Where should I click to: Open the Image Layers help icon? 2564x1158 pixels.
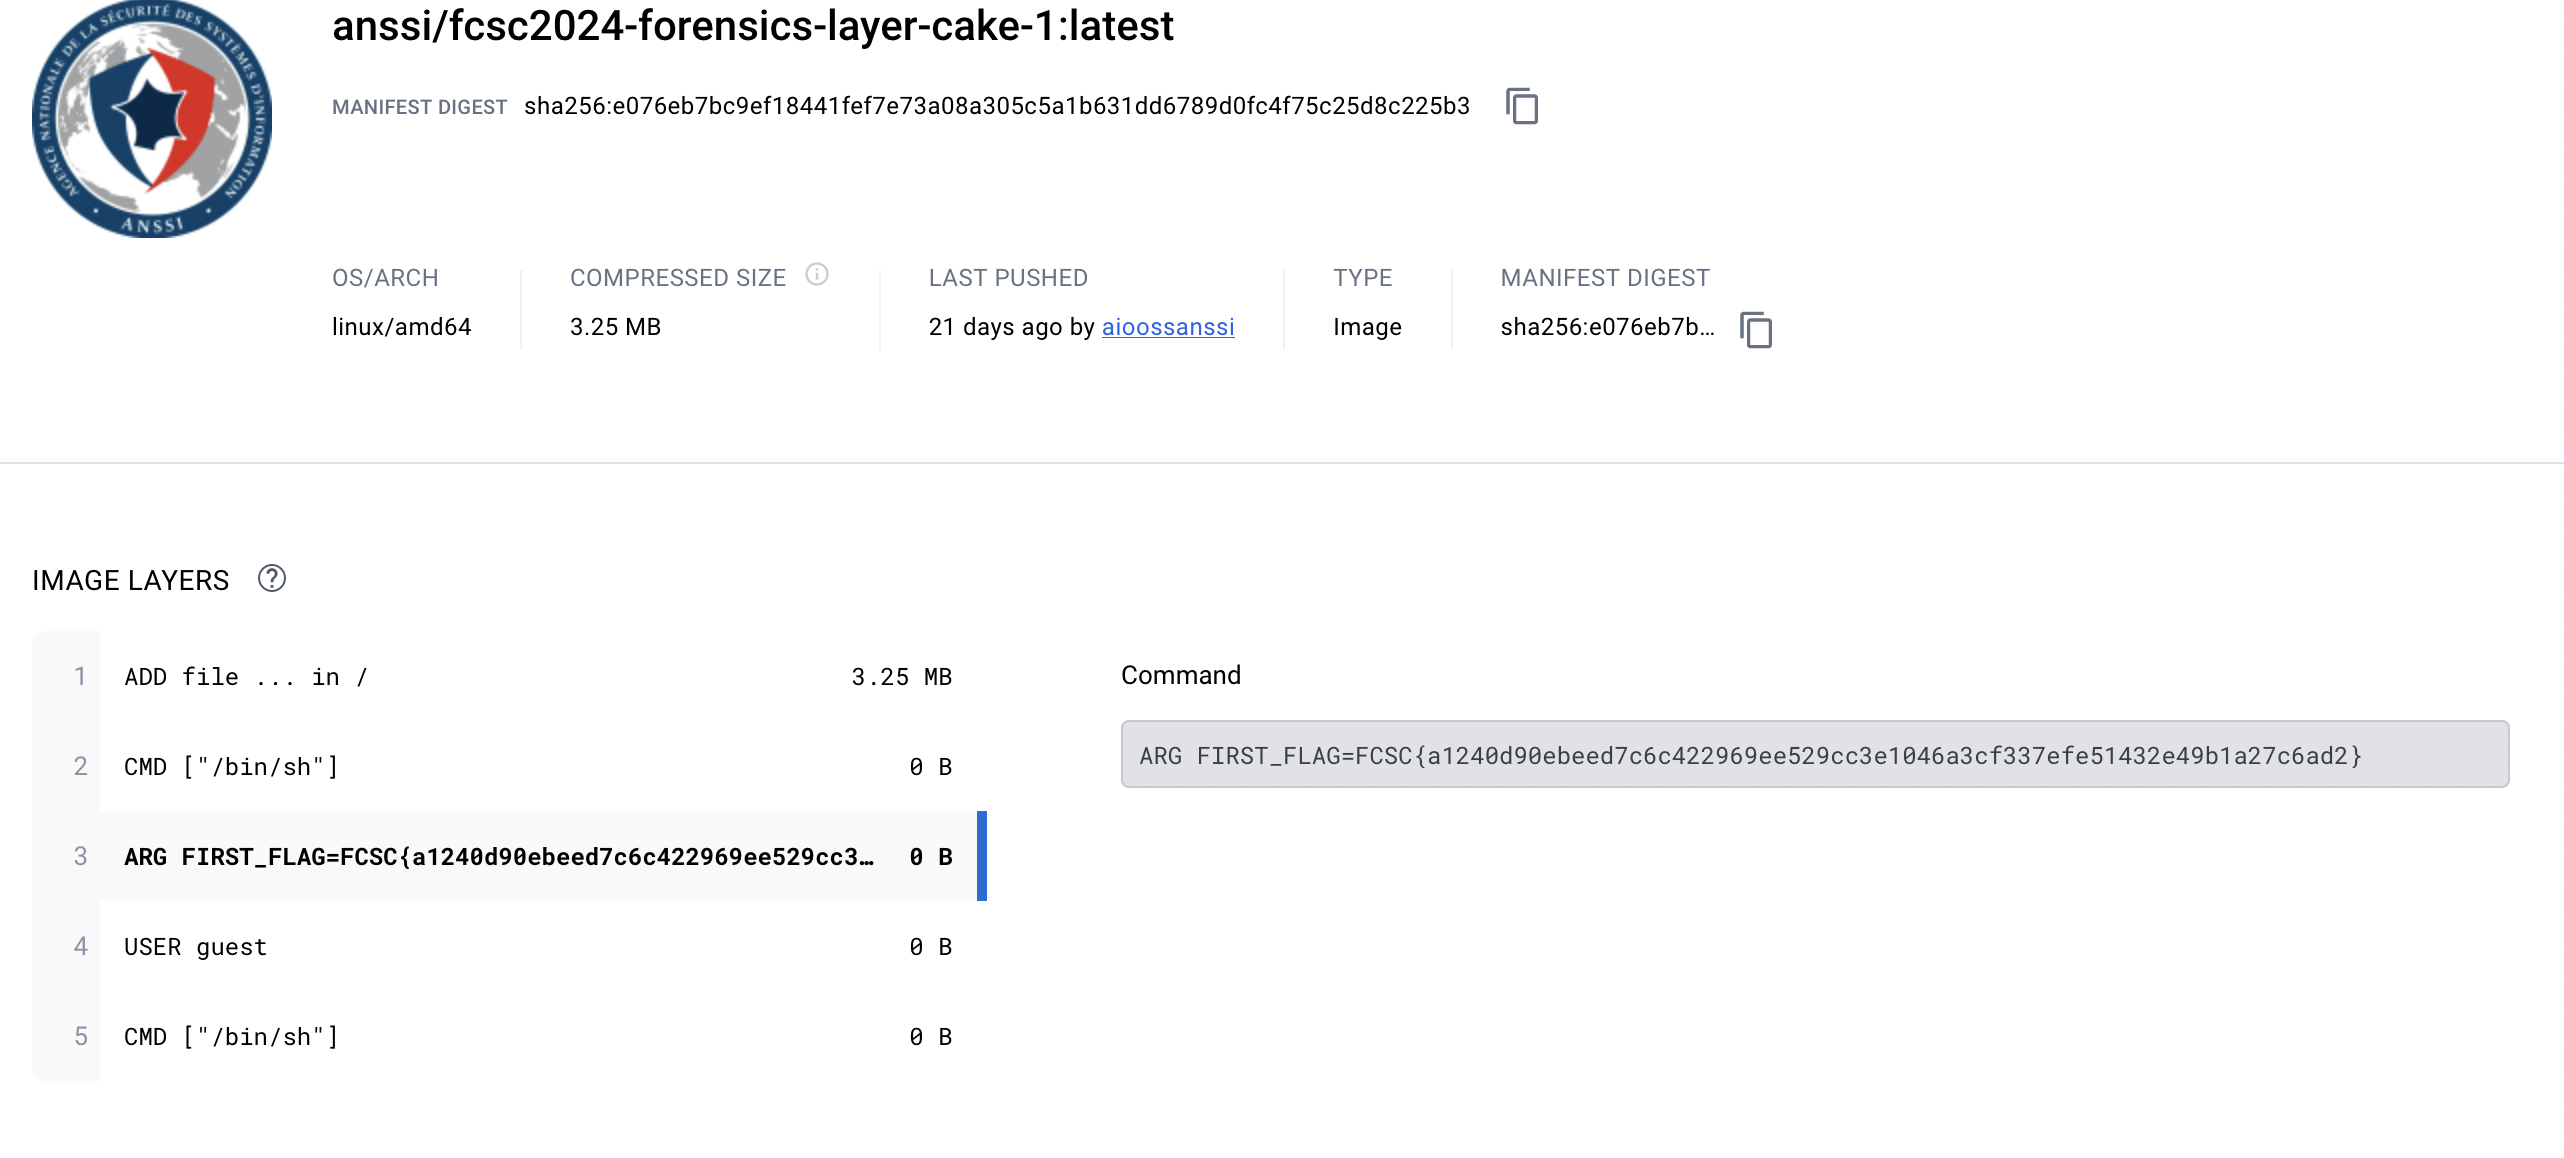(271, 579)
